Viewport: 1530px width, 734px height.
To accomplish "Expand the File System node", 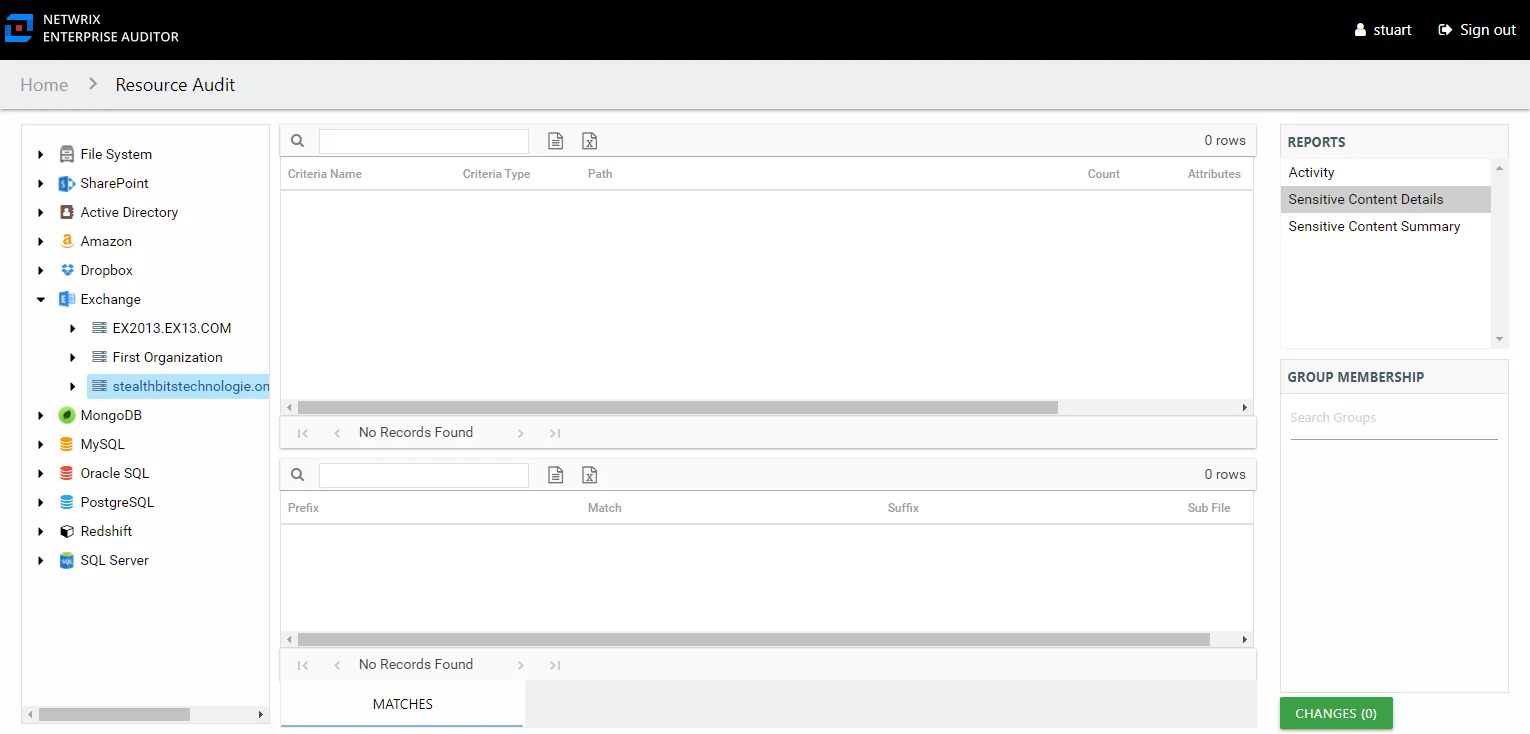I will 41,154.
